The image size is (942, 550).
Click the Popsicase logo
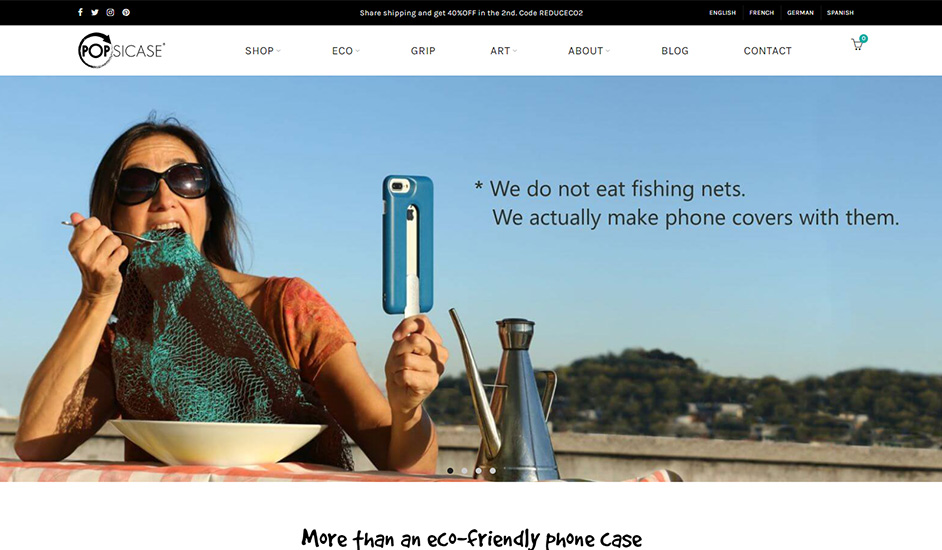coord(121,50)
